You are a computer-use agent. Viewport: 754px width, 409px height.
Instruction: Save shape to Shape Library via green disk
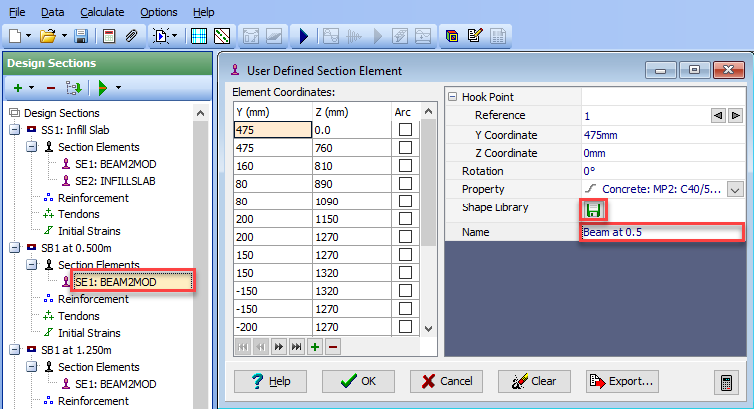click(x=593, y=210)
